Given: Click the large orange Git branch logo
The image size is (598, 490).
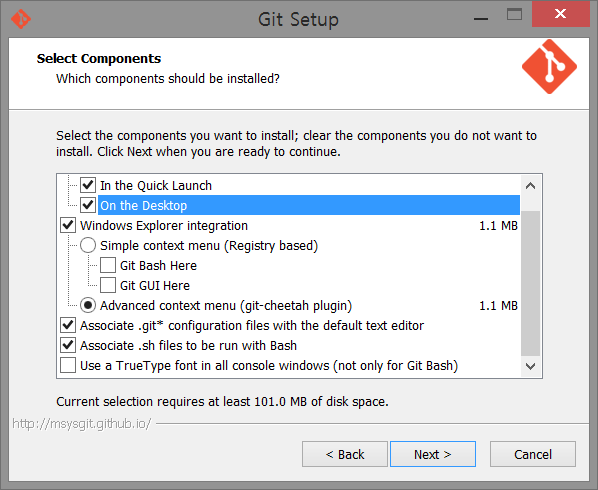Looking at the screenshot, I should pos(549,66).
